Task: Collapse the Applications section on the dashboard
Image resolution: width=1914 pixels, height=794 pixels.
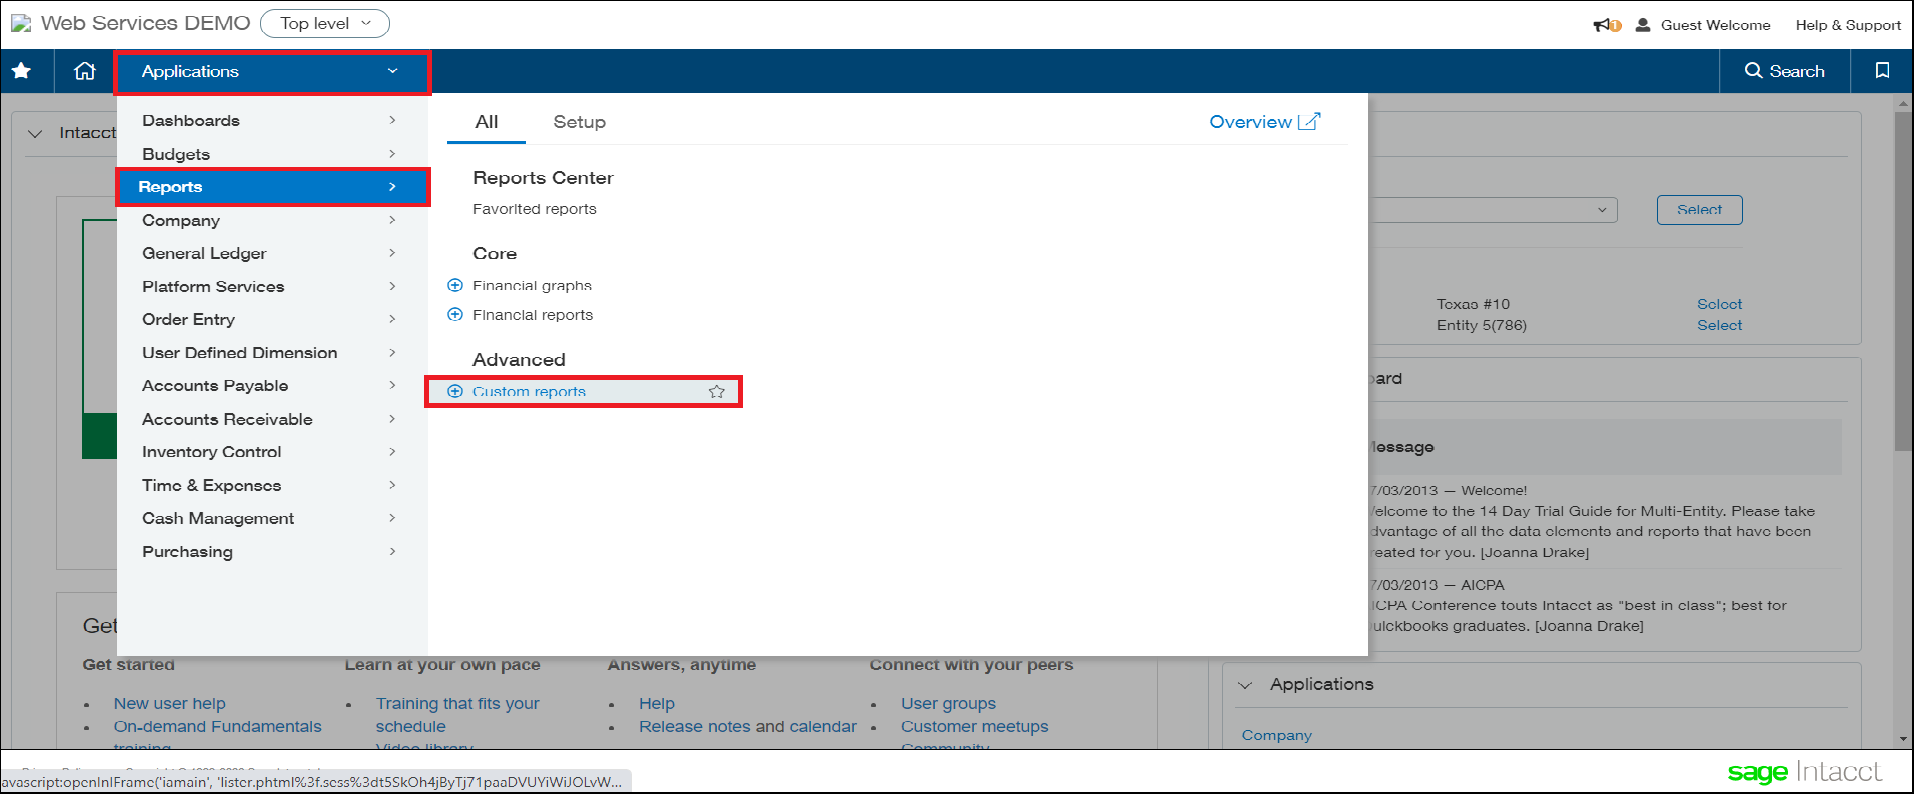Action: tap(1245, 685)
